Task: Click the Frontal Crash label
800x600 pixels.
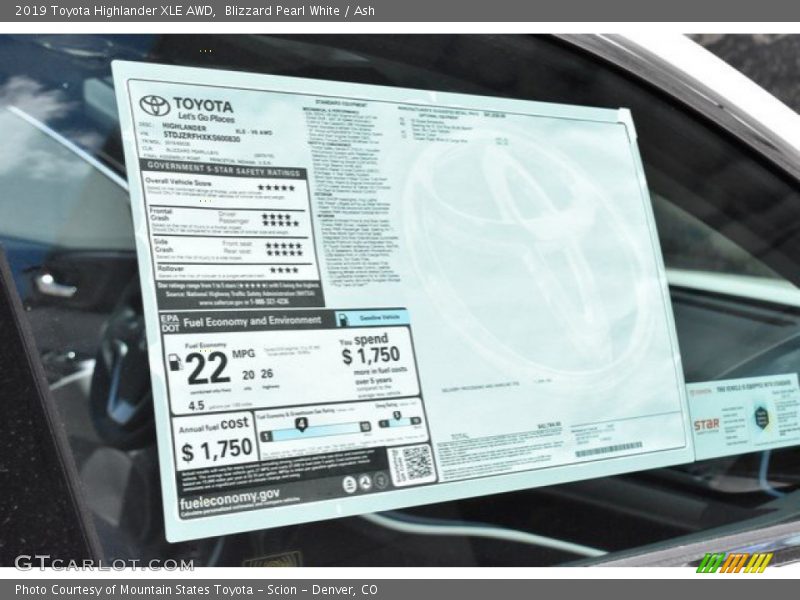Action: pyautogui.click(x=161, y=214)
